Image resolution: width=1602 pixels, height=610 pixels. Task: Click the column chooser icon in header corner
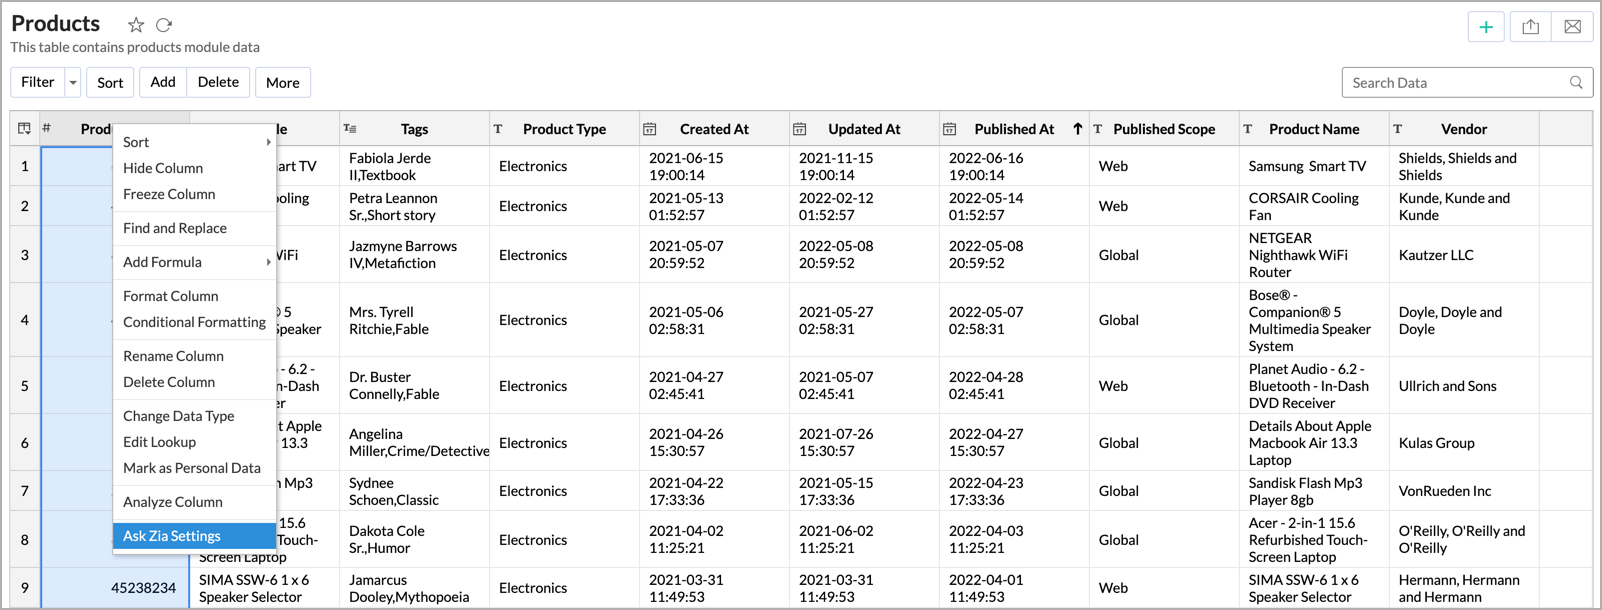point(25,129)
